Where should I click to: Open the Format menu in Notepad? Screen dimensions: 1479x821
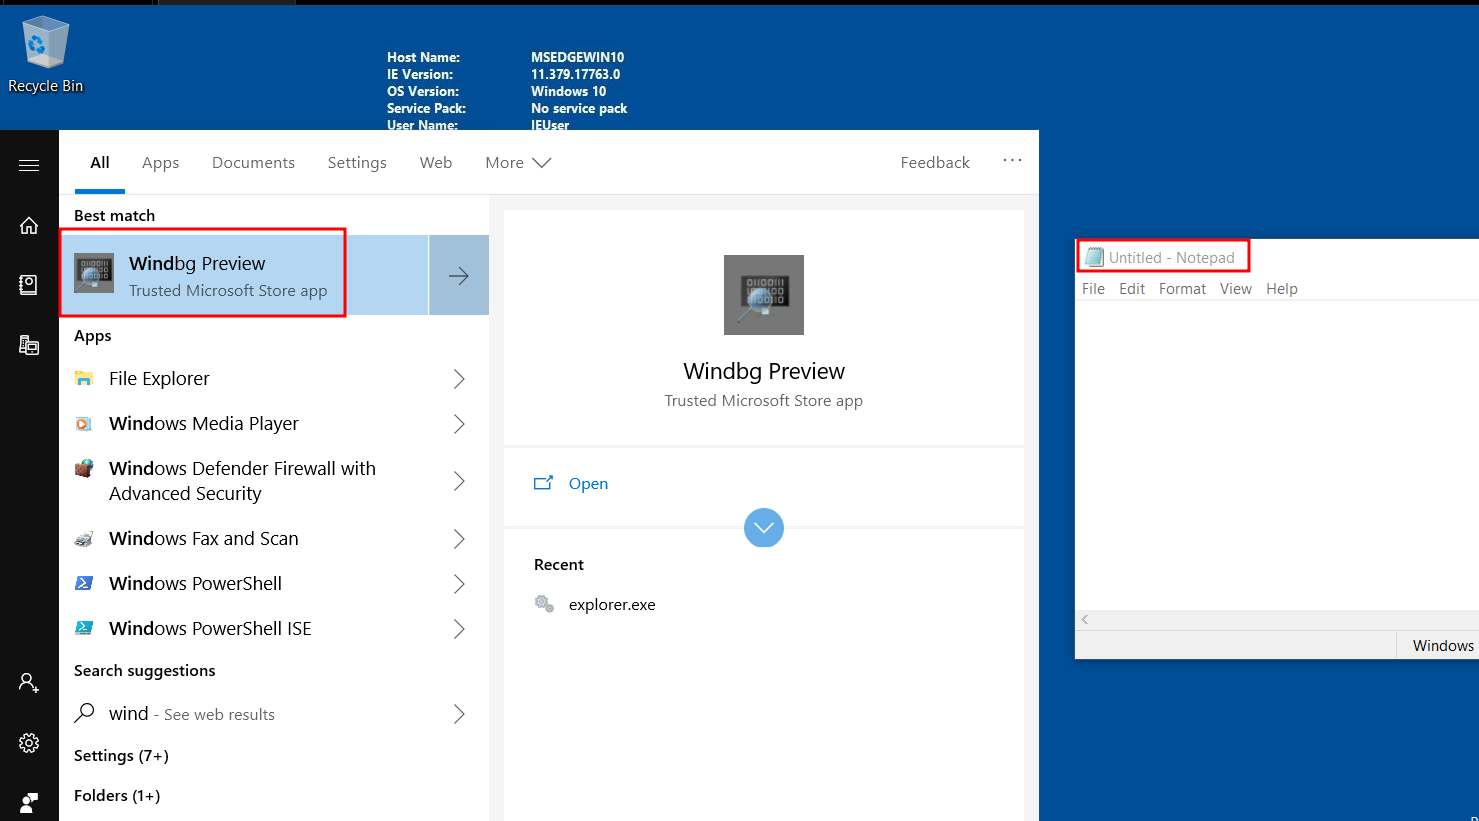point(1182,288)
